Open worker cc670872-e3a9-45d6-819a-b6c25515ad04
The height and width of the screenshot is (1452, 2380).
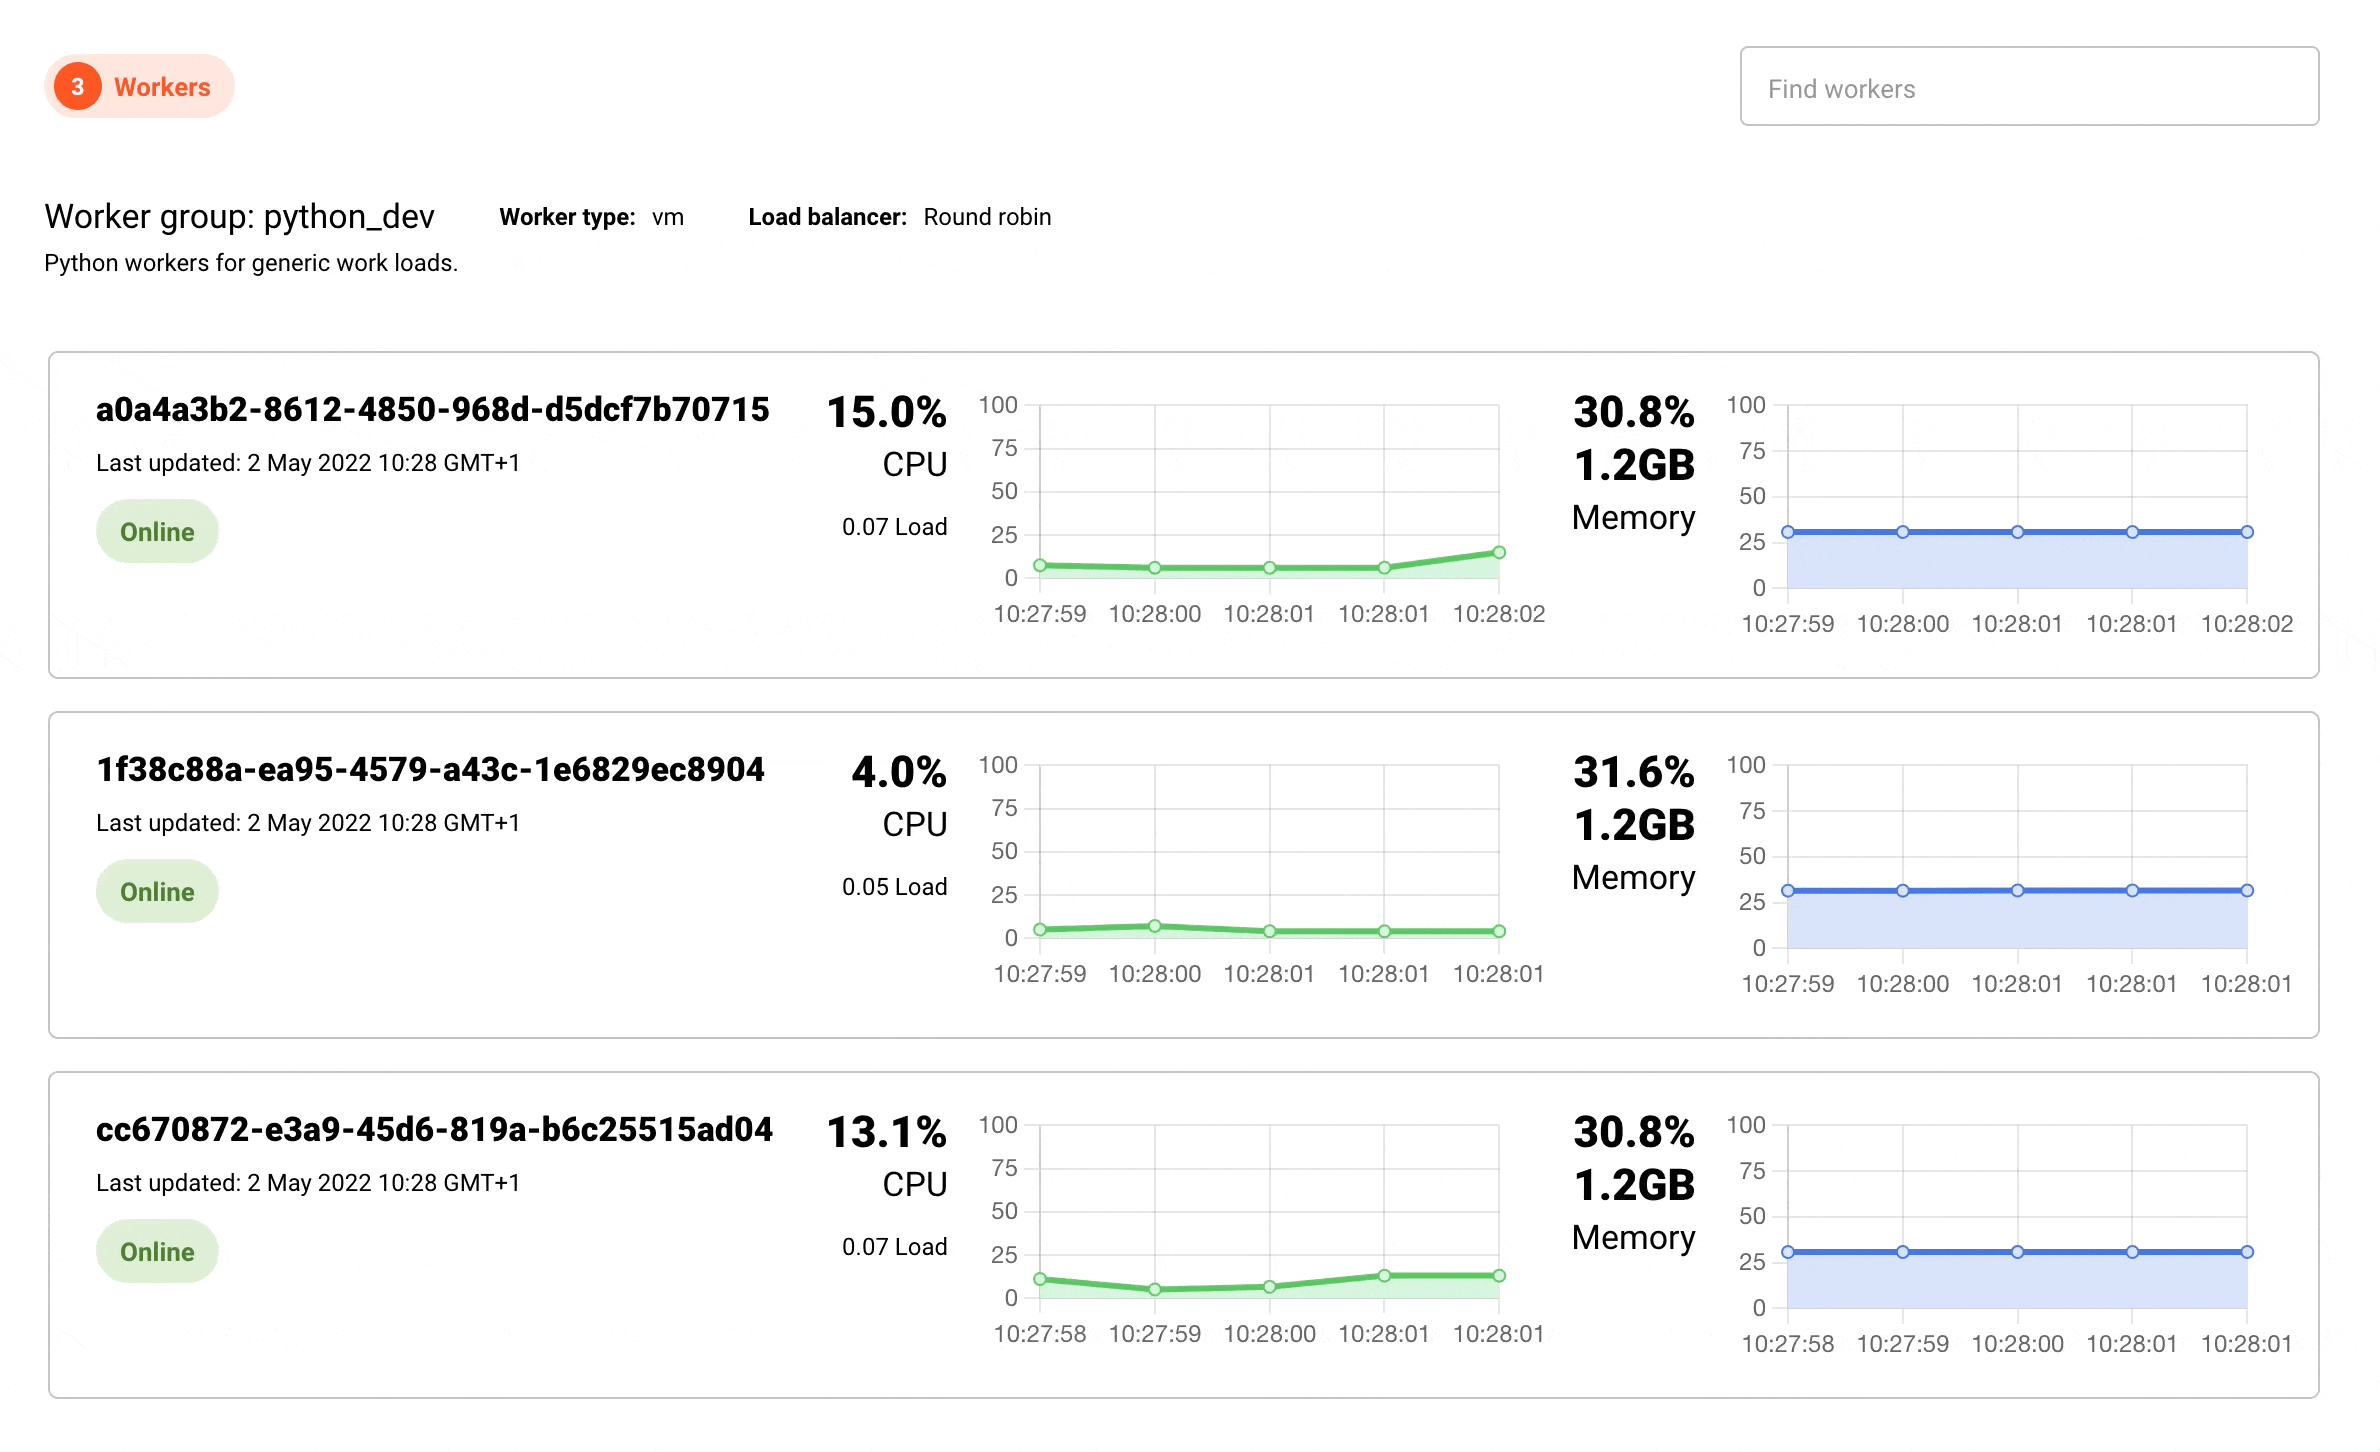[434, 1130]
